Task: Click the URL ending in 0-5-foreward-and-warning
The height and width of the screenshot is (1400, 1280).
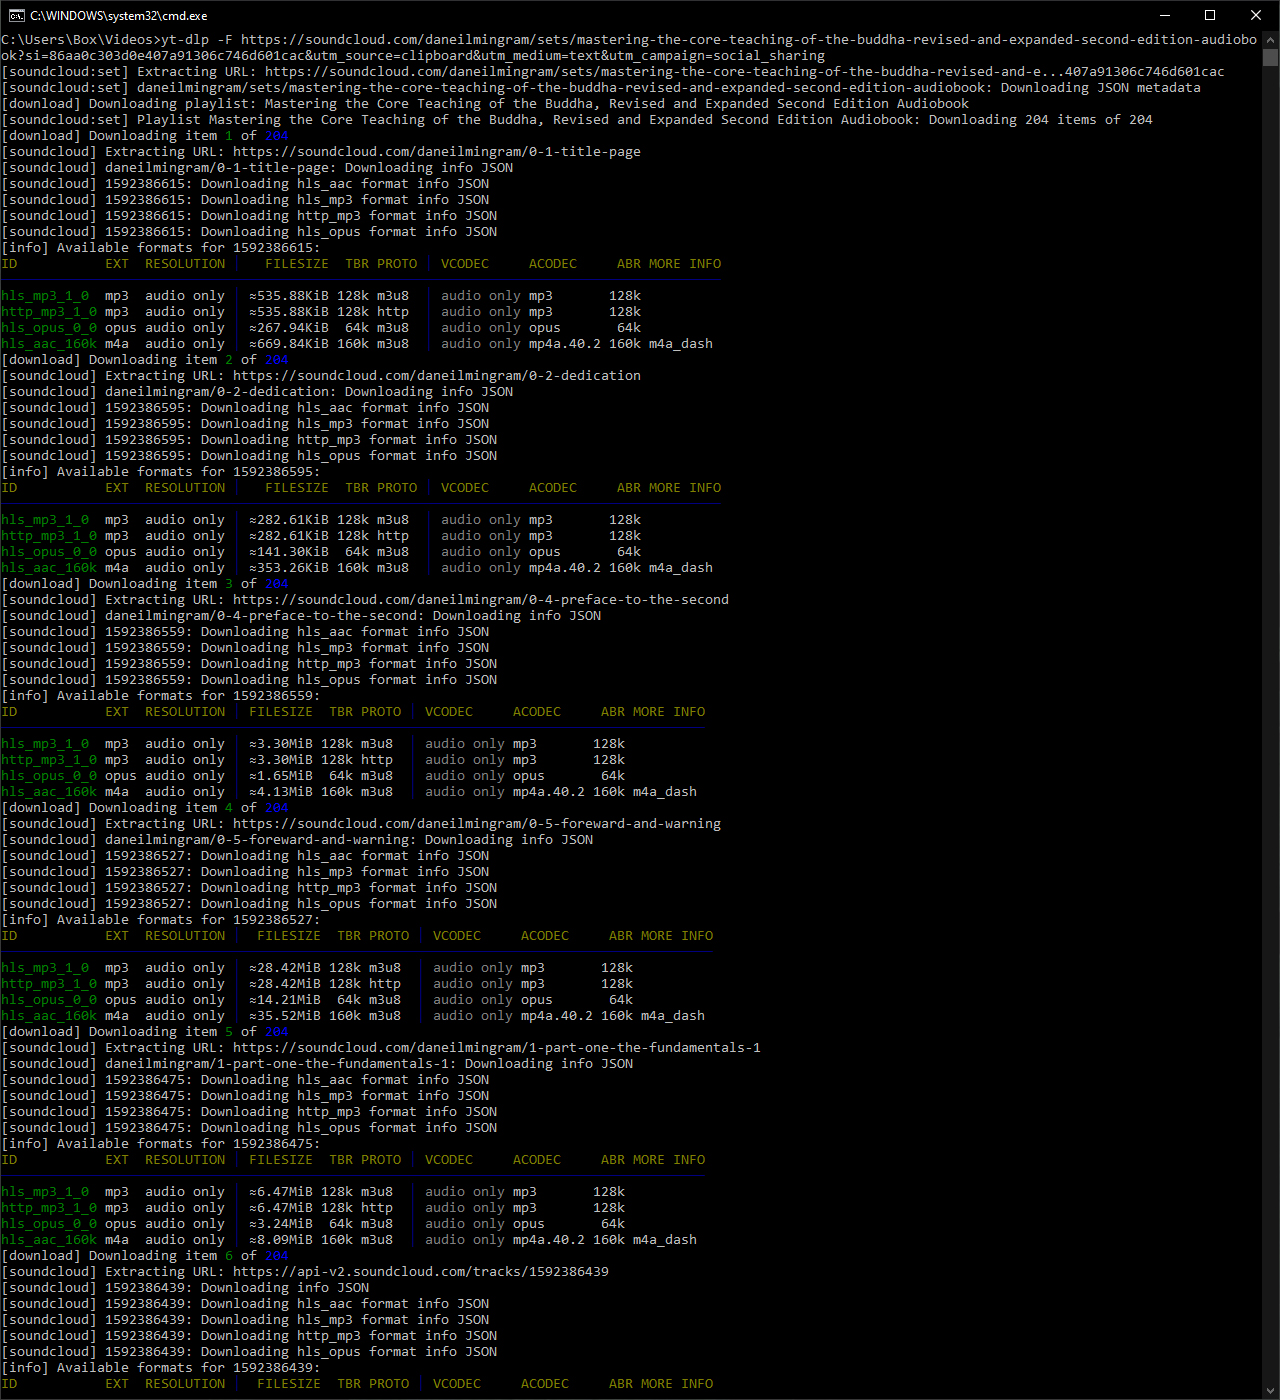Action: [x=477, y=824]
